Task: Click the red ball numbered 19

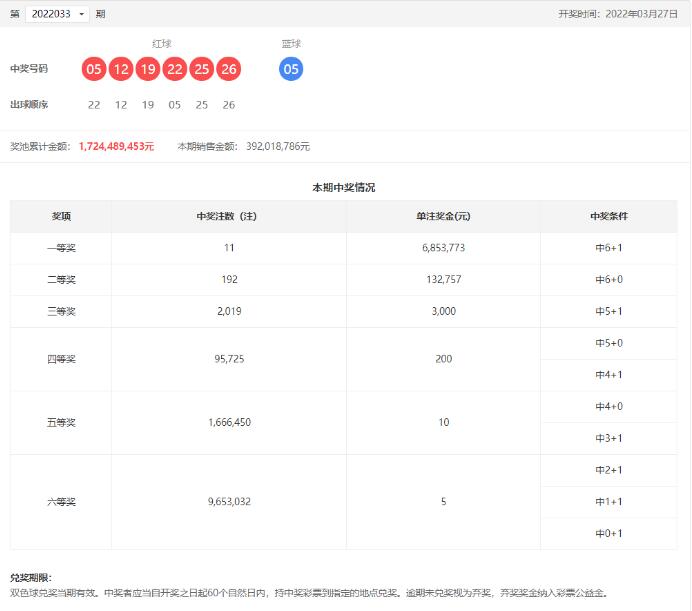Action: pos(148,69)
